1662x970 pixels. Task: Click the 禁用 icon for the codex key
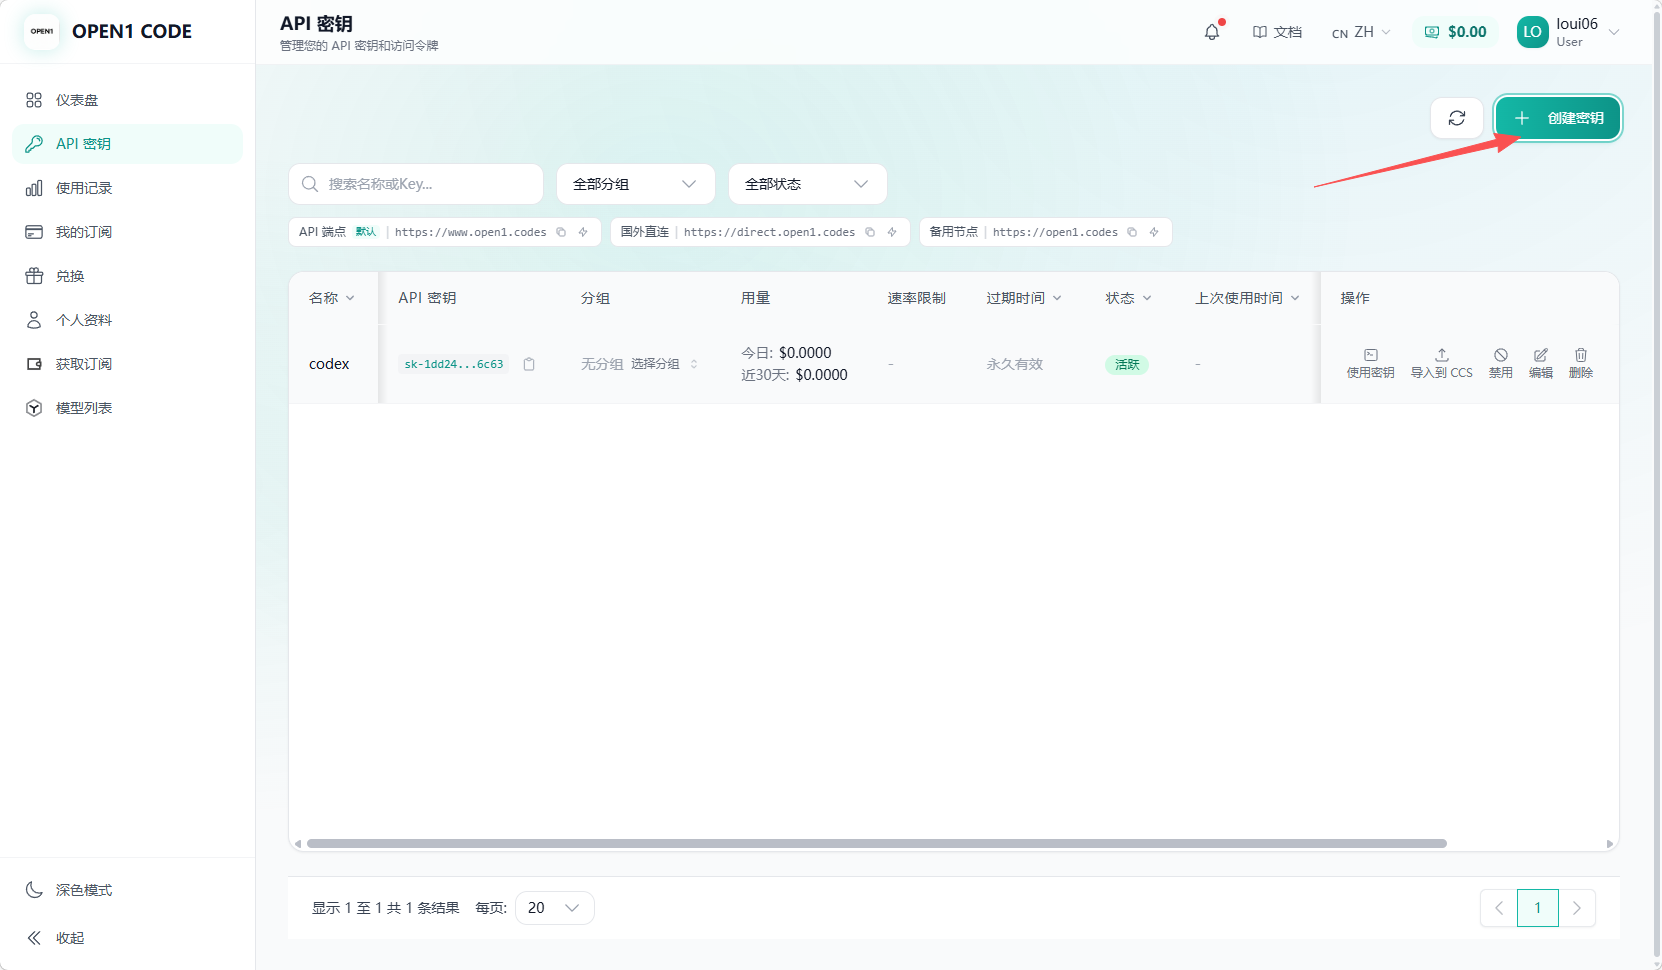click(1500, 355)
